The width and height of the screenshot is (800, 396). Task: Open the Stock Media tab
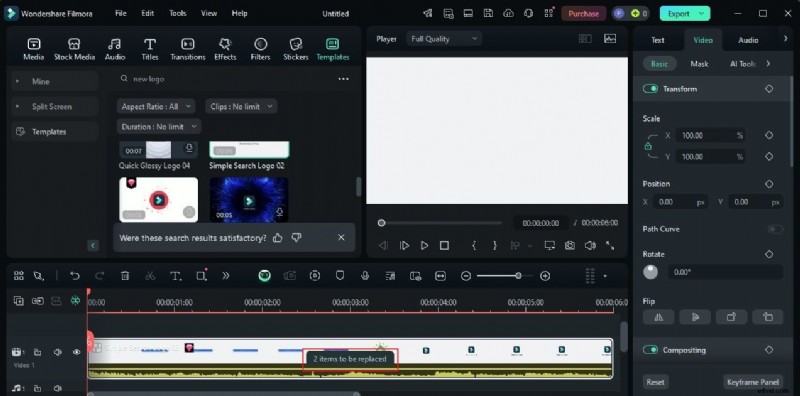(x=74, y=50)
